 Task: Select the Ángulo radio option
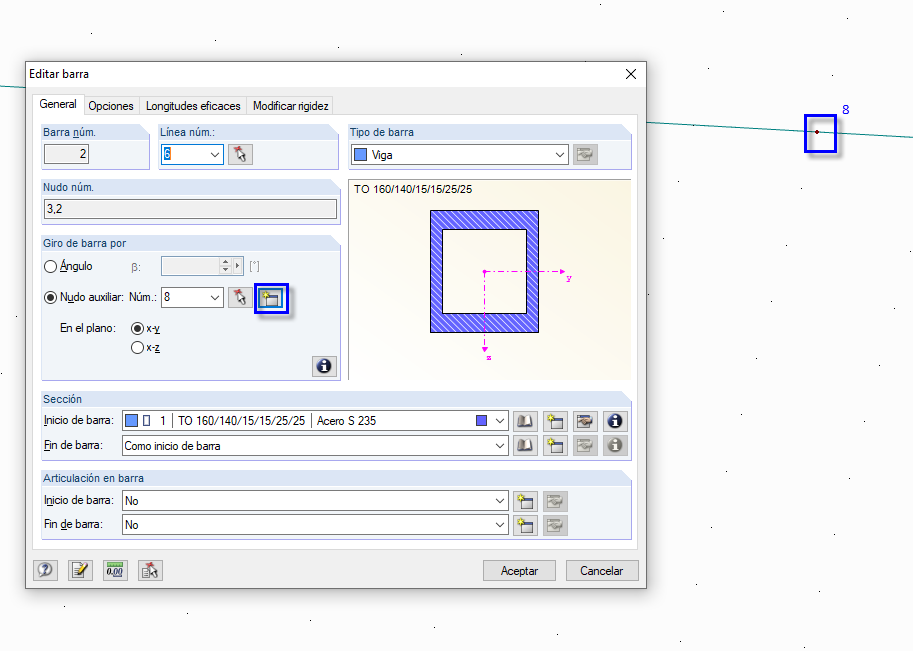point(51,266)
